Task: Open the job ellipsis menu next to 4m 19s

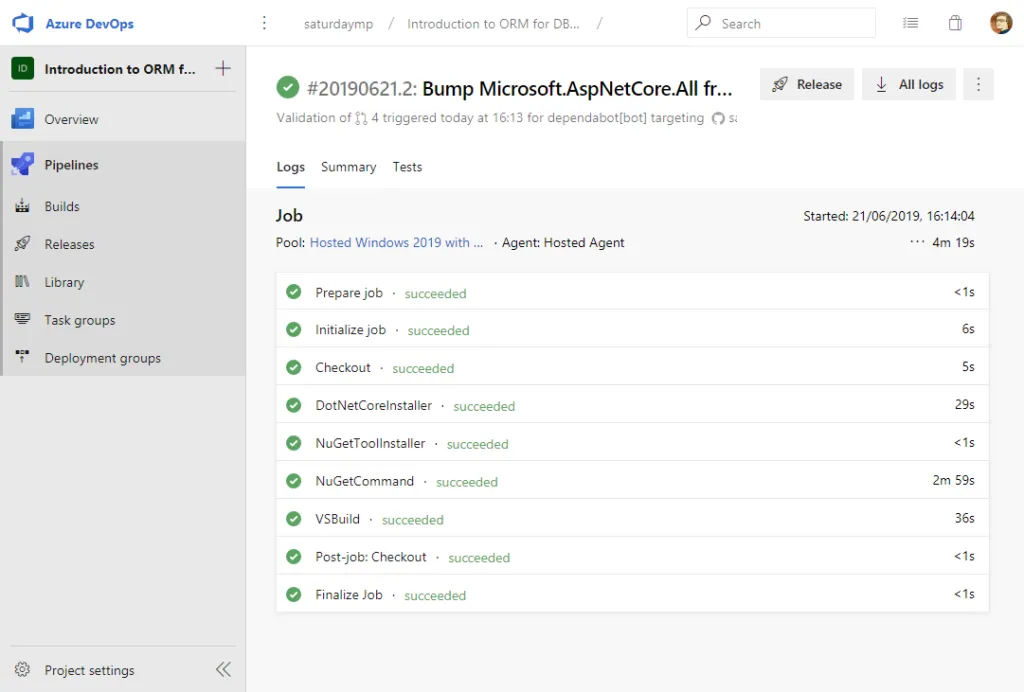Action: click(x=917, y=242)
